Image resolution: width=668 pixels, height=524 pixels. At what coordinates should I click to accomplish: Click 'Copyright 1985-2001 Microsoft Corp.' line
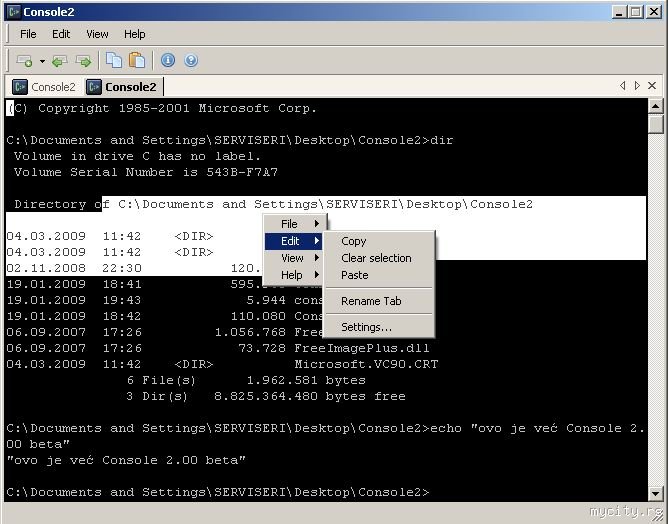[x=177, y=109]
